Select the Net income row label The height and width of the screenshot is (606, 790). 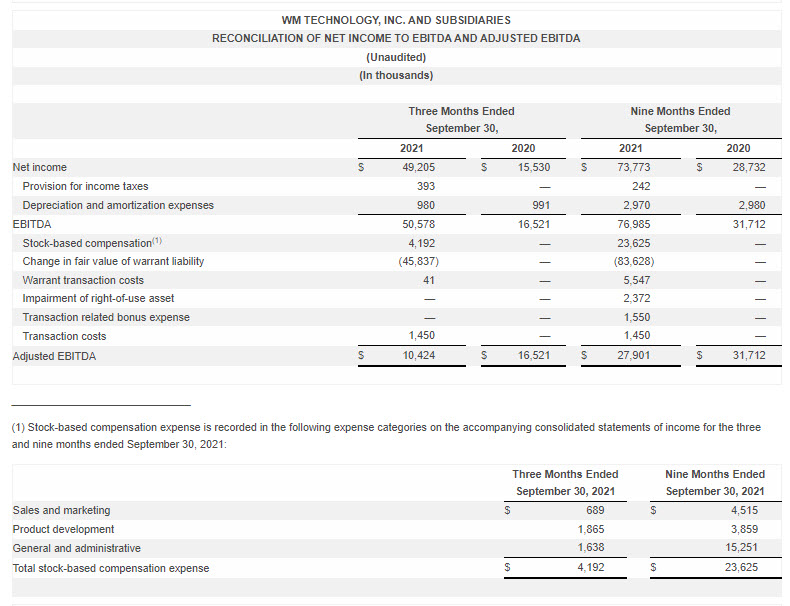(40, 167)
